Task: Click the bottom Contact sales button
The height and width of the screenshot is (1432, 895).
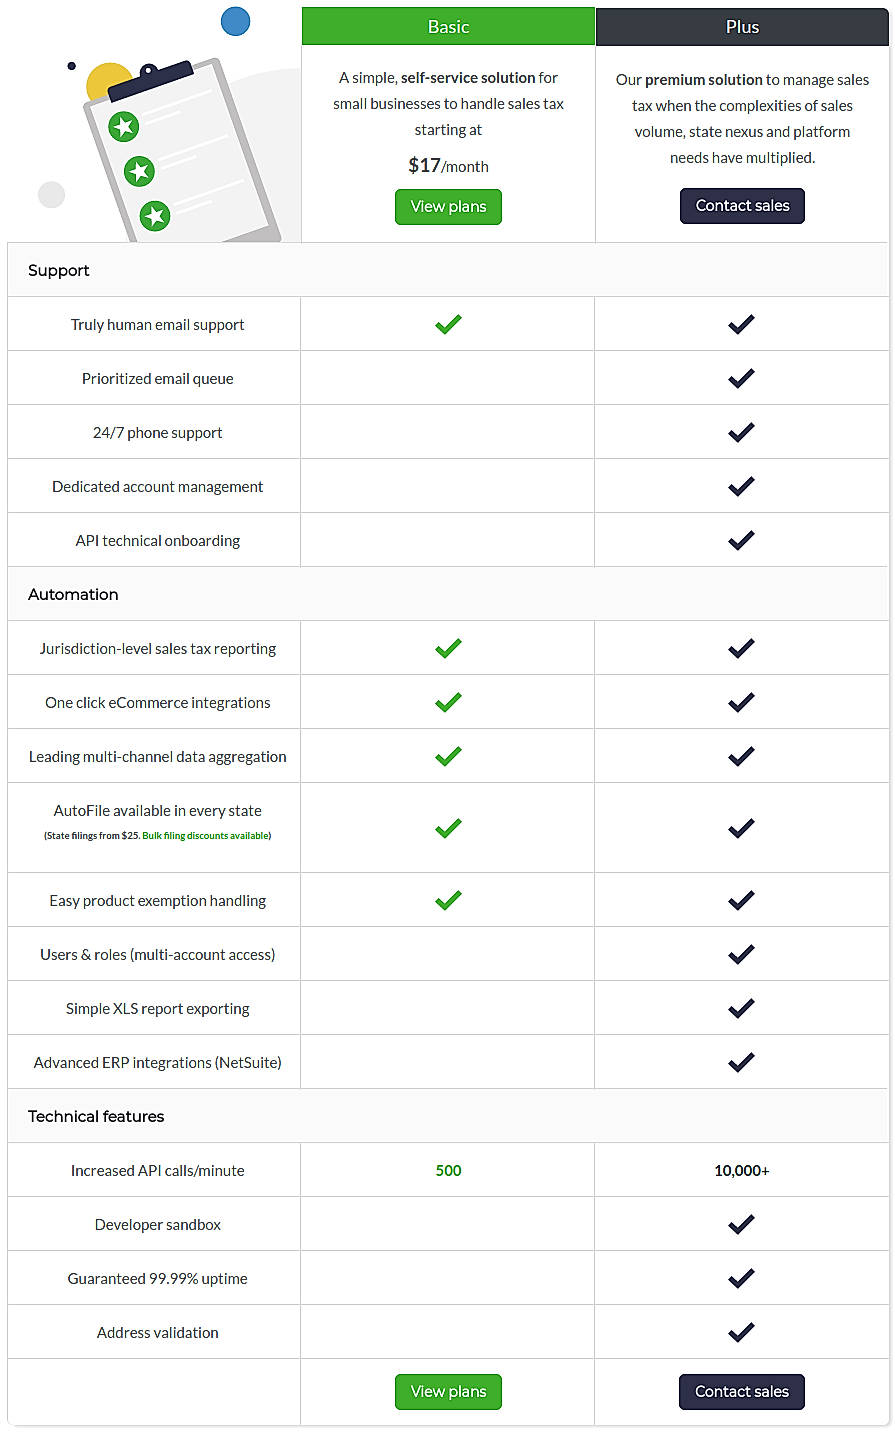Action: tap(742, 1392)
